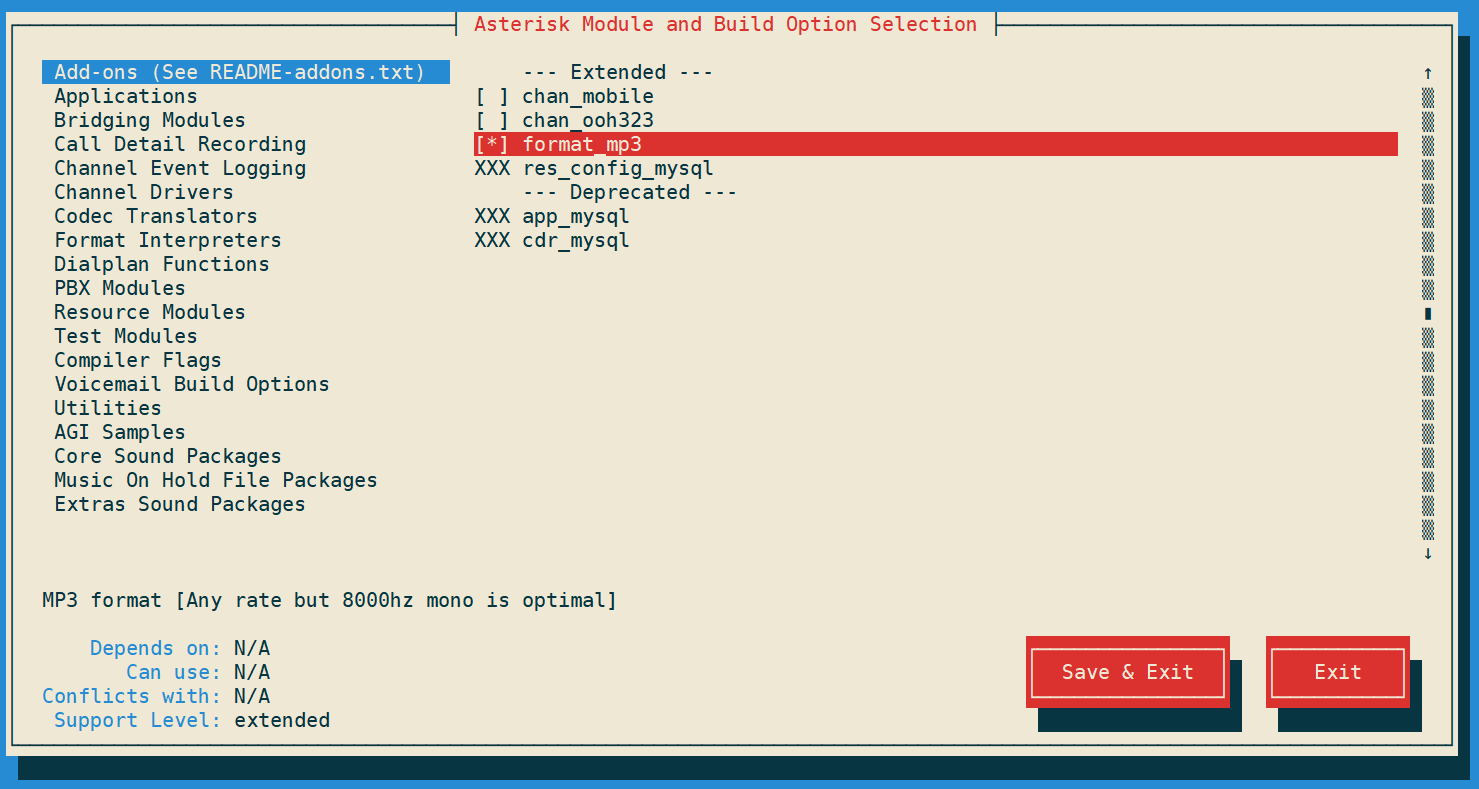Click the Depends on N/A value

point(252,648)
